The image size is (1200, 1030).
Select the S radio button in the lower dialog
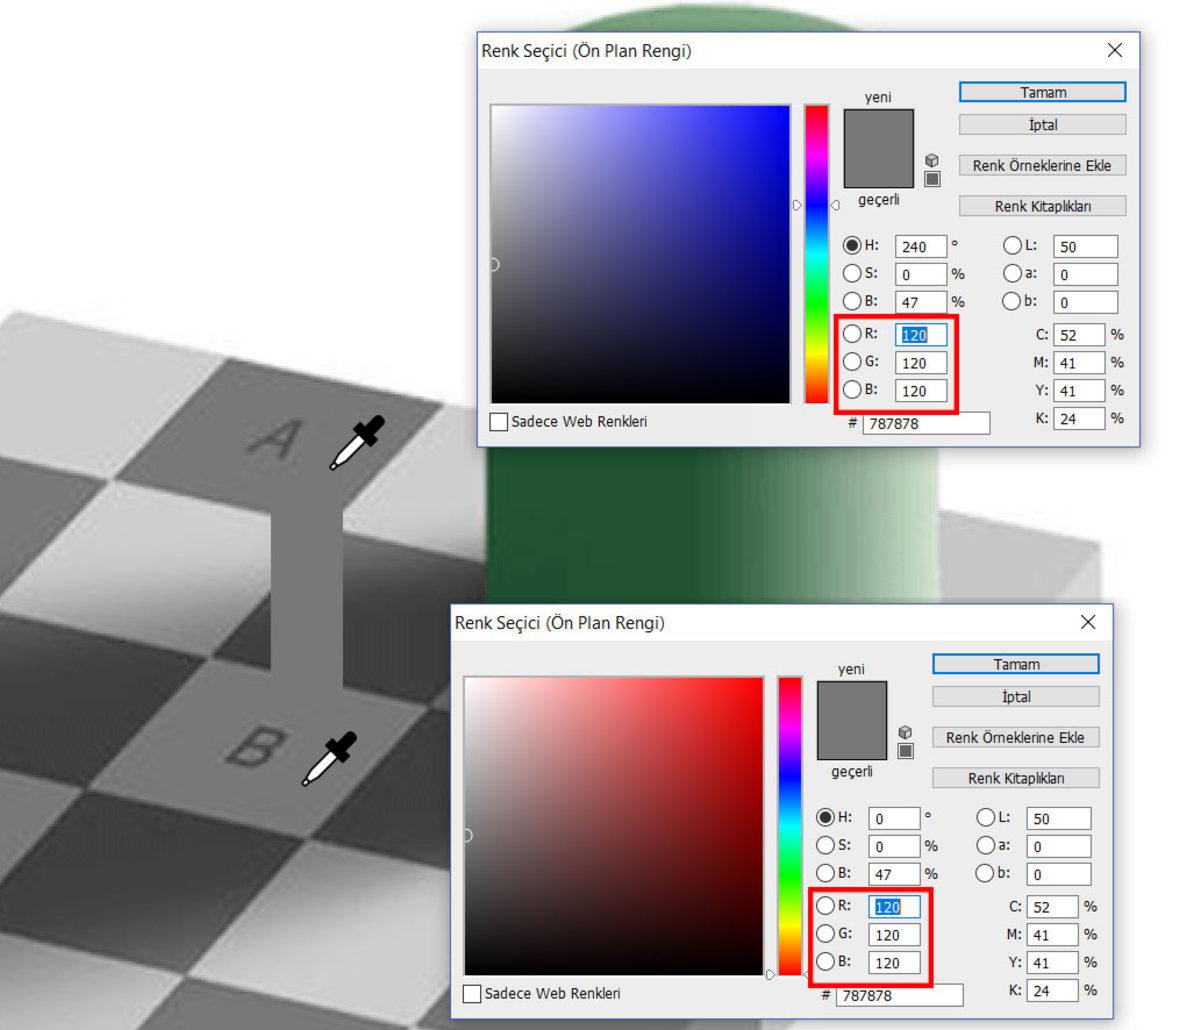pos(825,846)
